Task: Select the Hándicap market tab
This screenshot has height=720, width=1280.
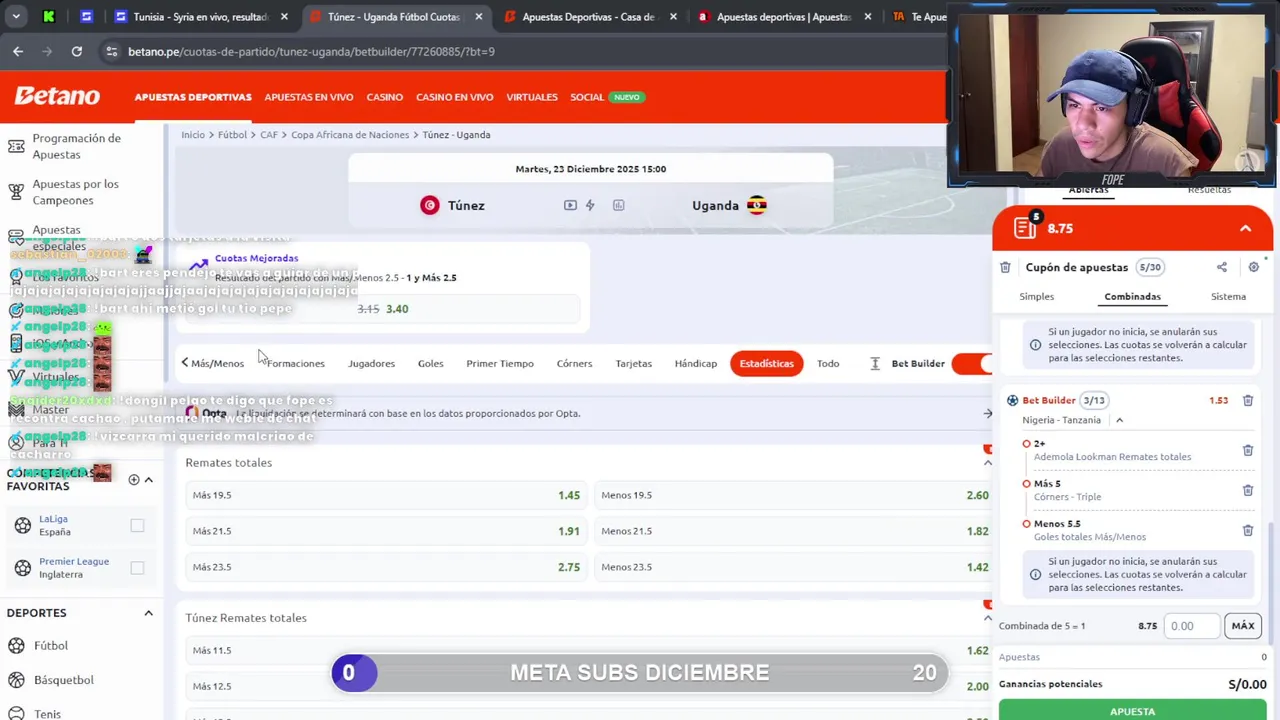Action: pos(695,363)
